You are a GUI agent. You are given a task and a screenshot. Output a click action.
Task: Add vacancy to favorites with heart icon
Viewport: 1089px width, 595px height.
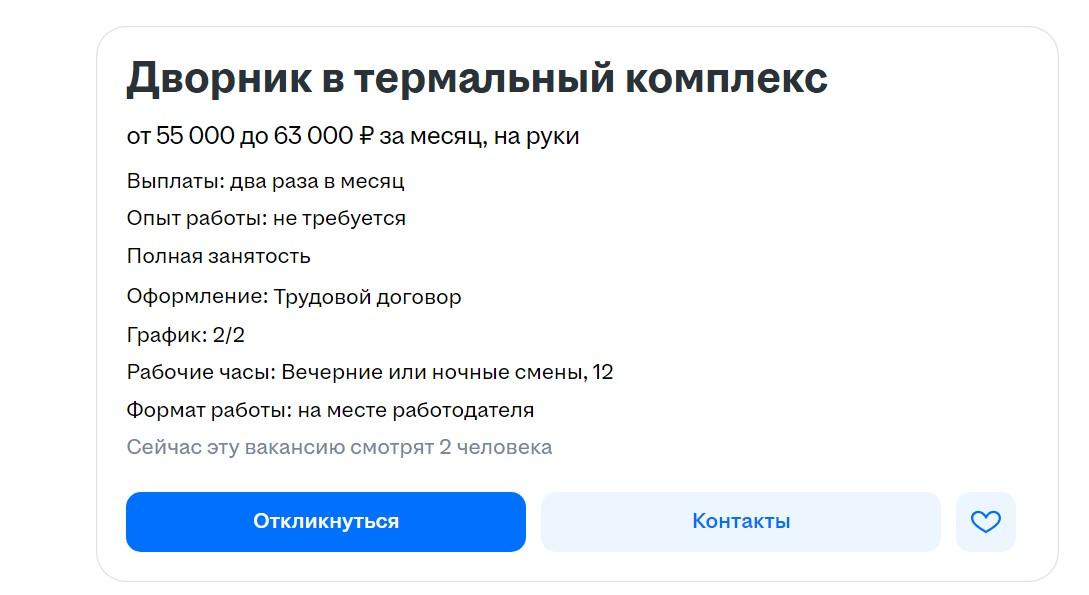tap(985, 521)
